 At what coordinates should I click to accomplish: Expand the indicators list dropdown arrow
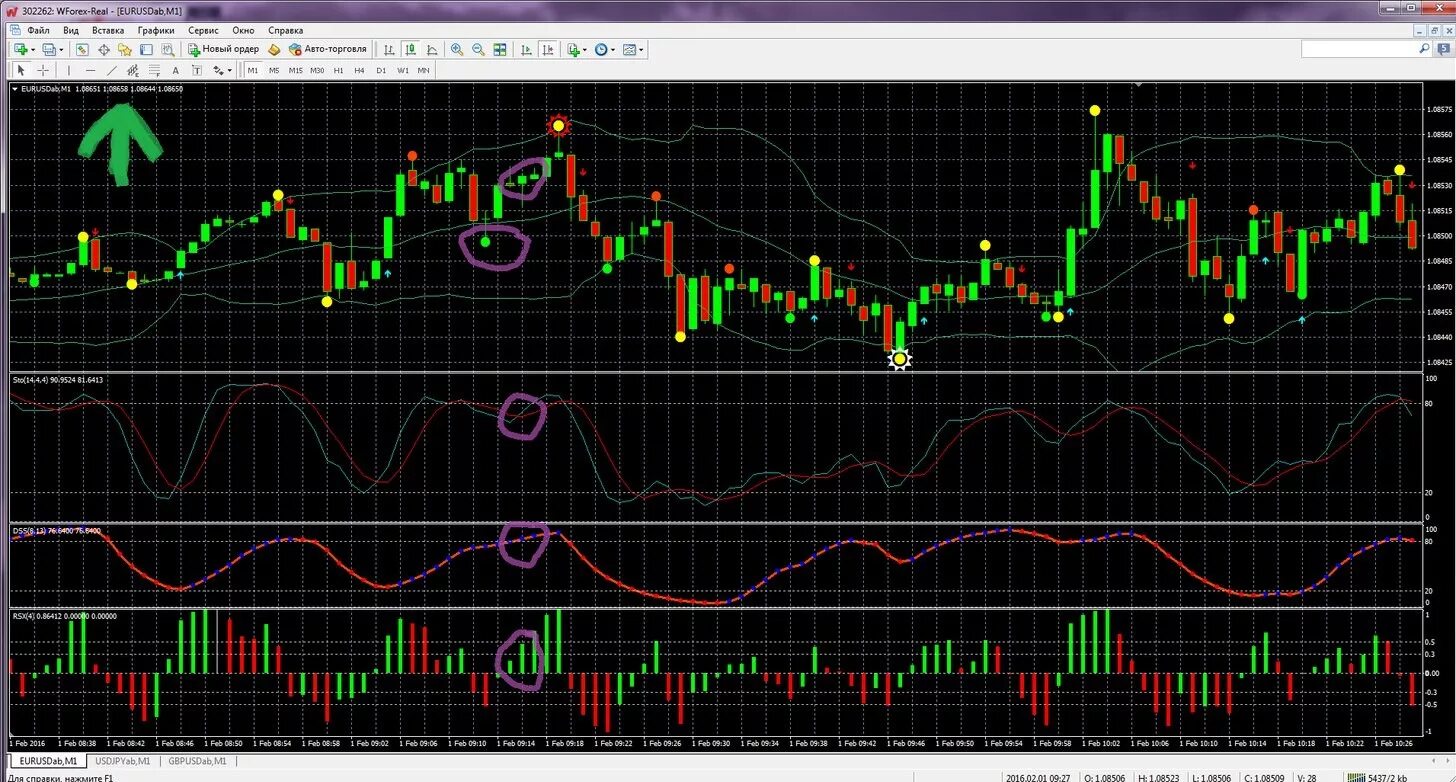coord(586,49)
